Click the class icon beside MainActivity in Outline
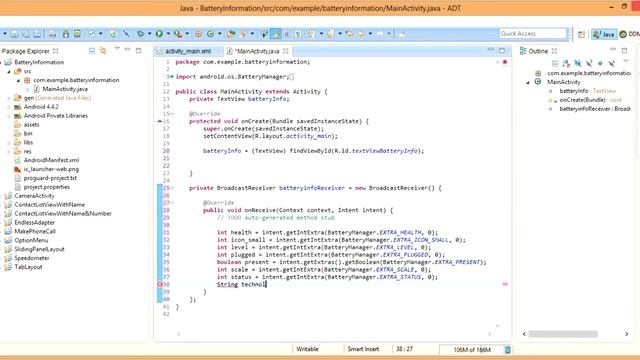 538,82
